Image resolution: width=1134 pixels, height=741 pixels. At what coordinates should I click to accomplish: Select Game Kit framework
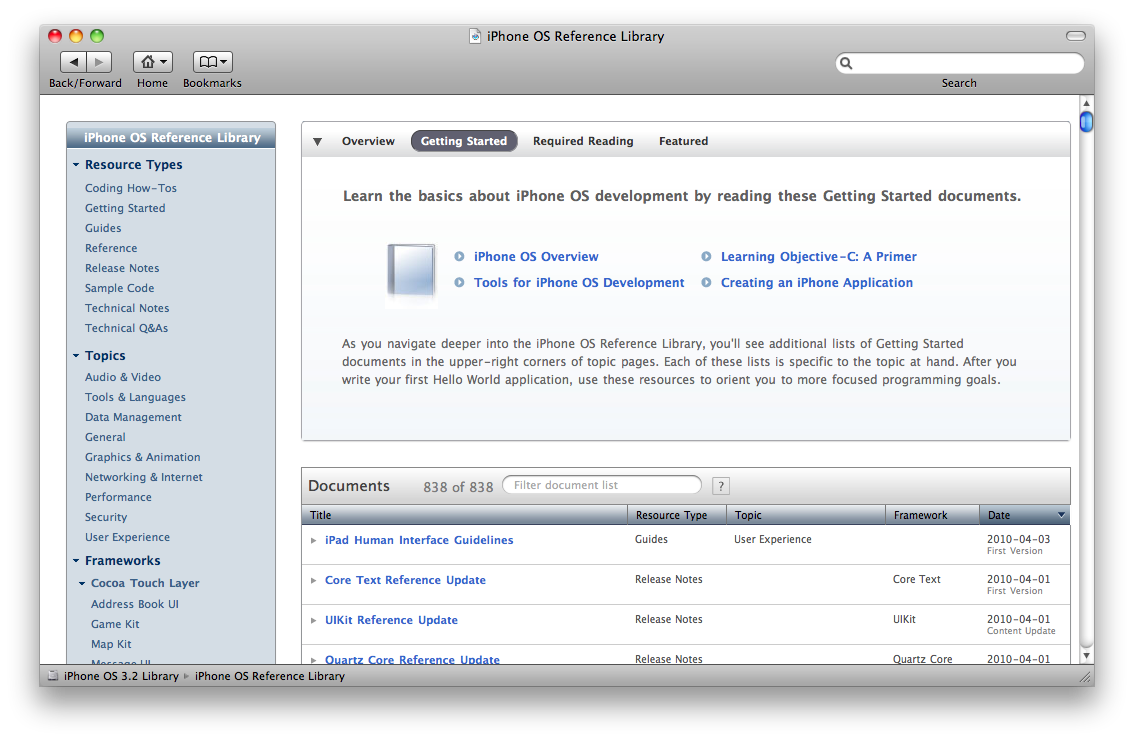[x=115, y=624]
